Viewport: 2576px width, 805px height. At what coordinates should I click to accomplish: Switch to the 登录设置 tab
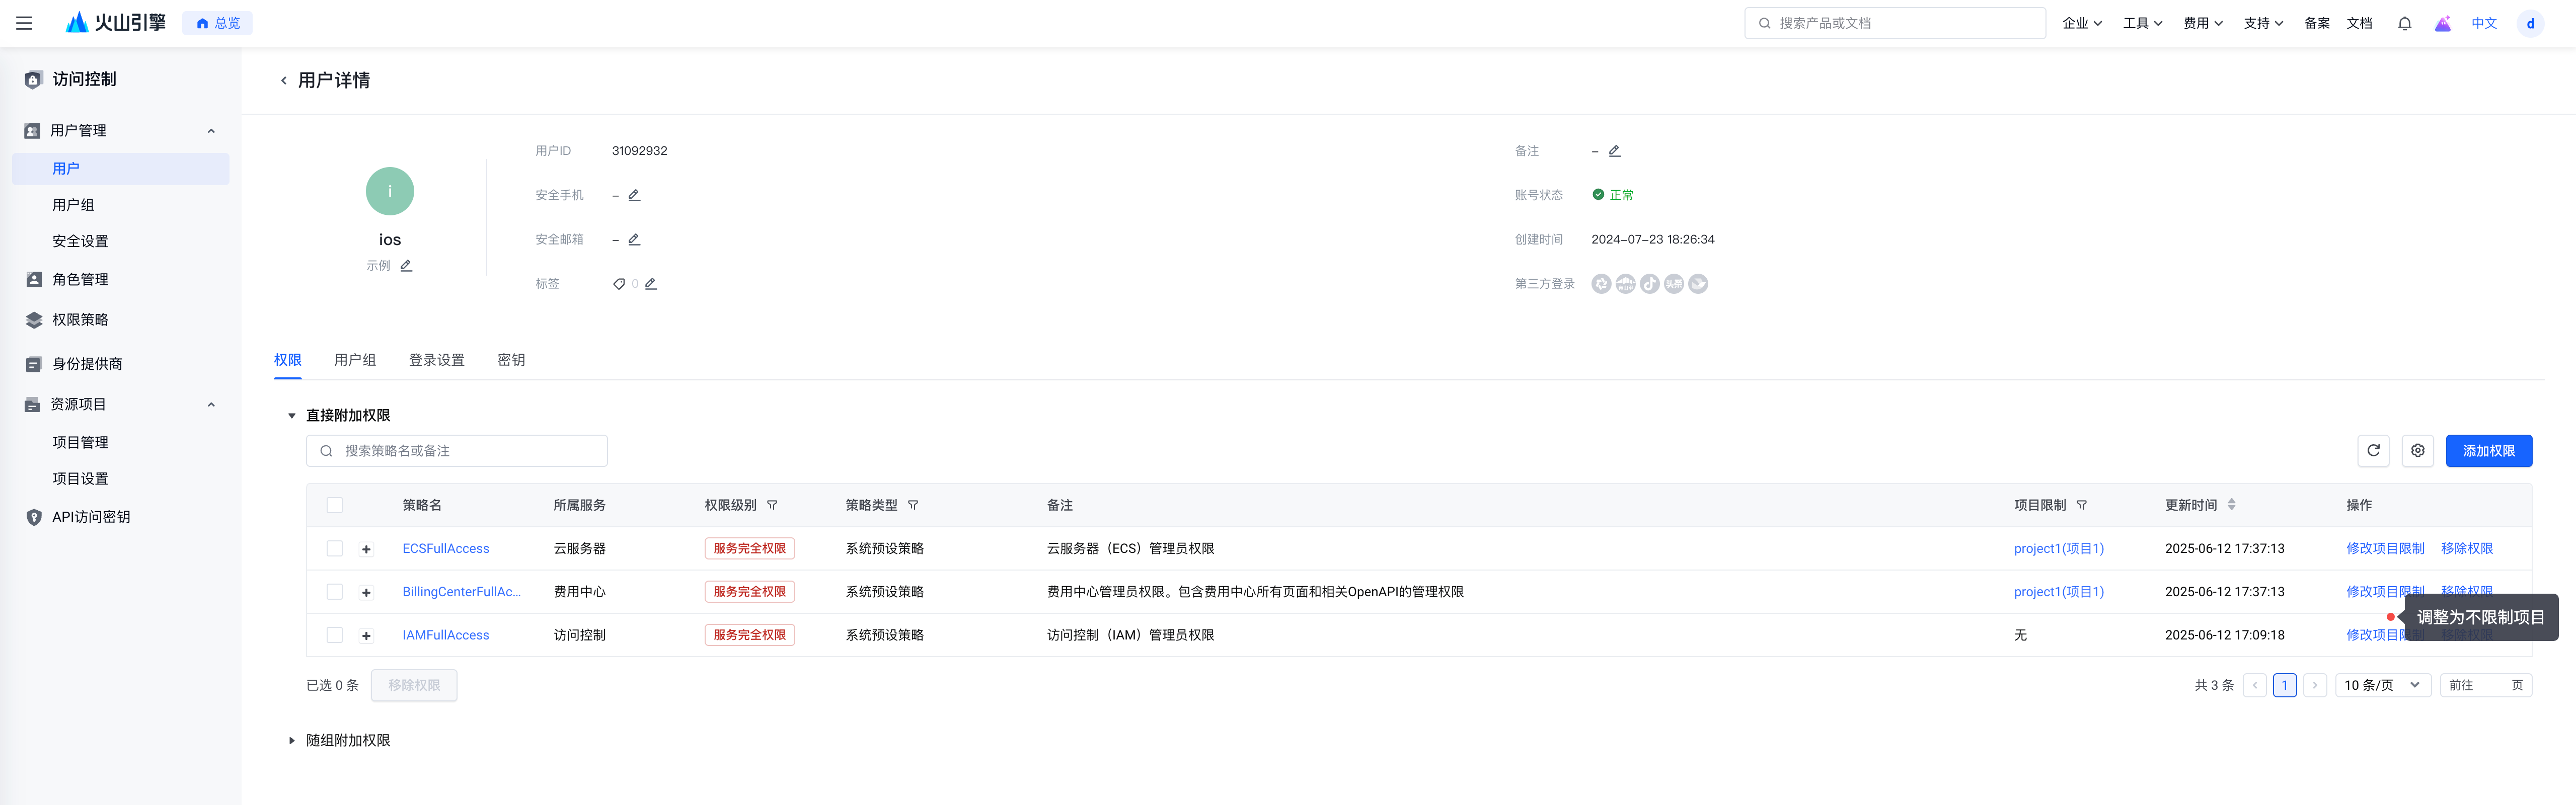tap(436, 360)
